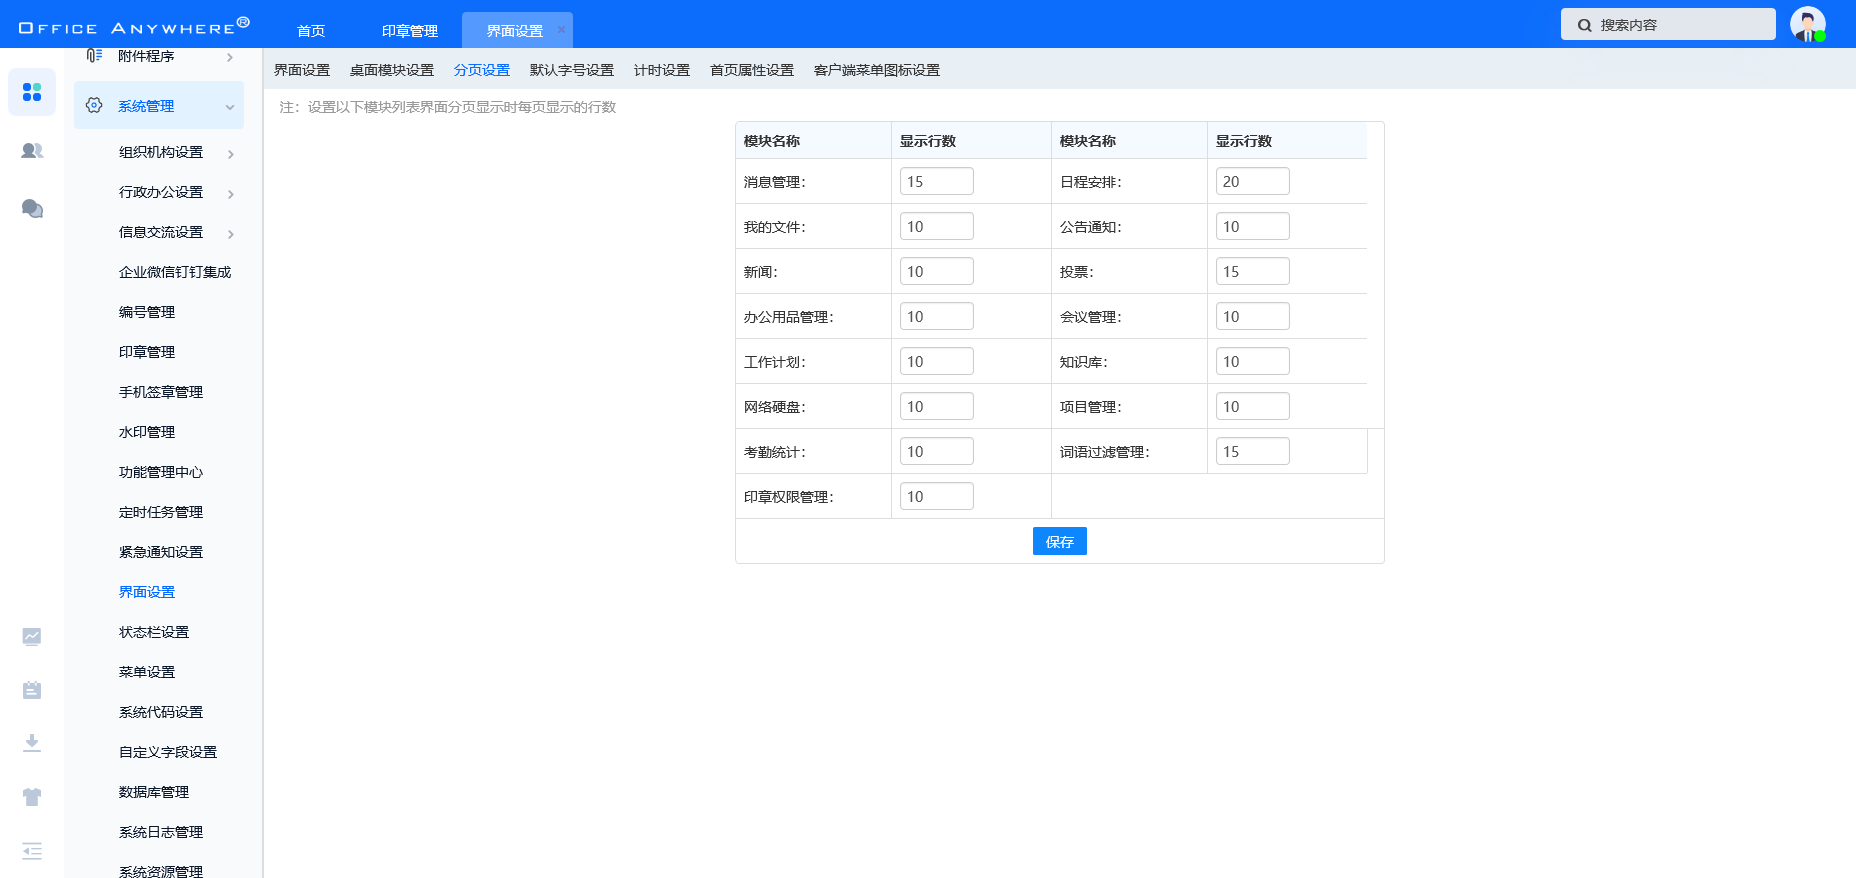Click the collapse menu icon at sidebar bottom
The image size is (1856, 878).
32,851
